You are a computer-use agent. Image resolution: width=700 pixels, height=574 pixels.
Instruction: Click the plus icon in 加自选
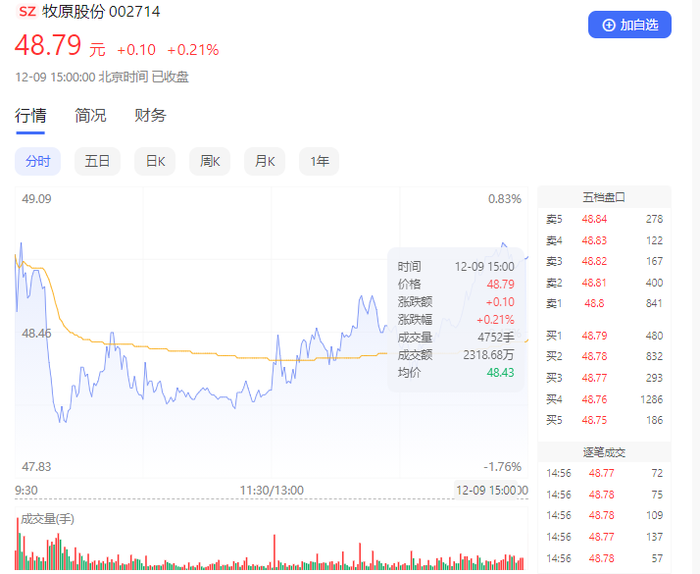click(x=609, y=25)
